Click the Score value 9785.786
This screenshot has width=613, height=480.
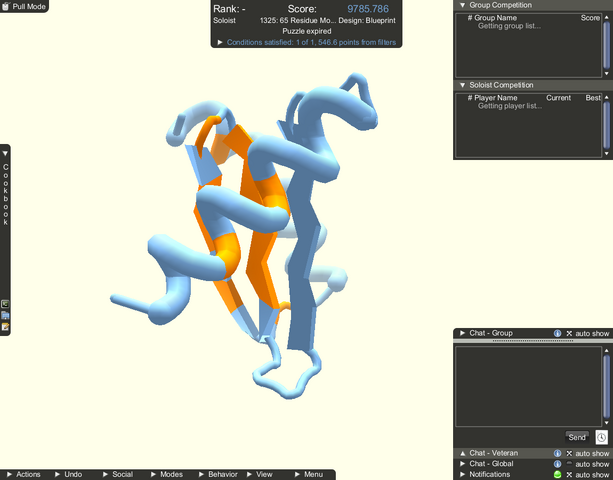point(368,9)
